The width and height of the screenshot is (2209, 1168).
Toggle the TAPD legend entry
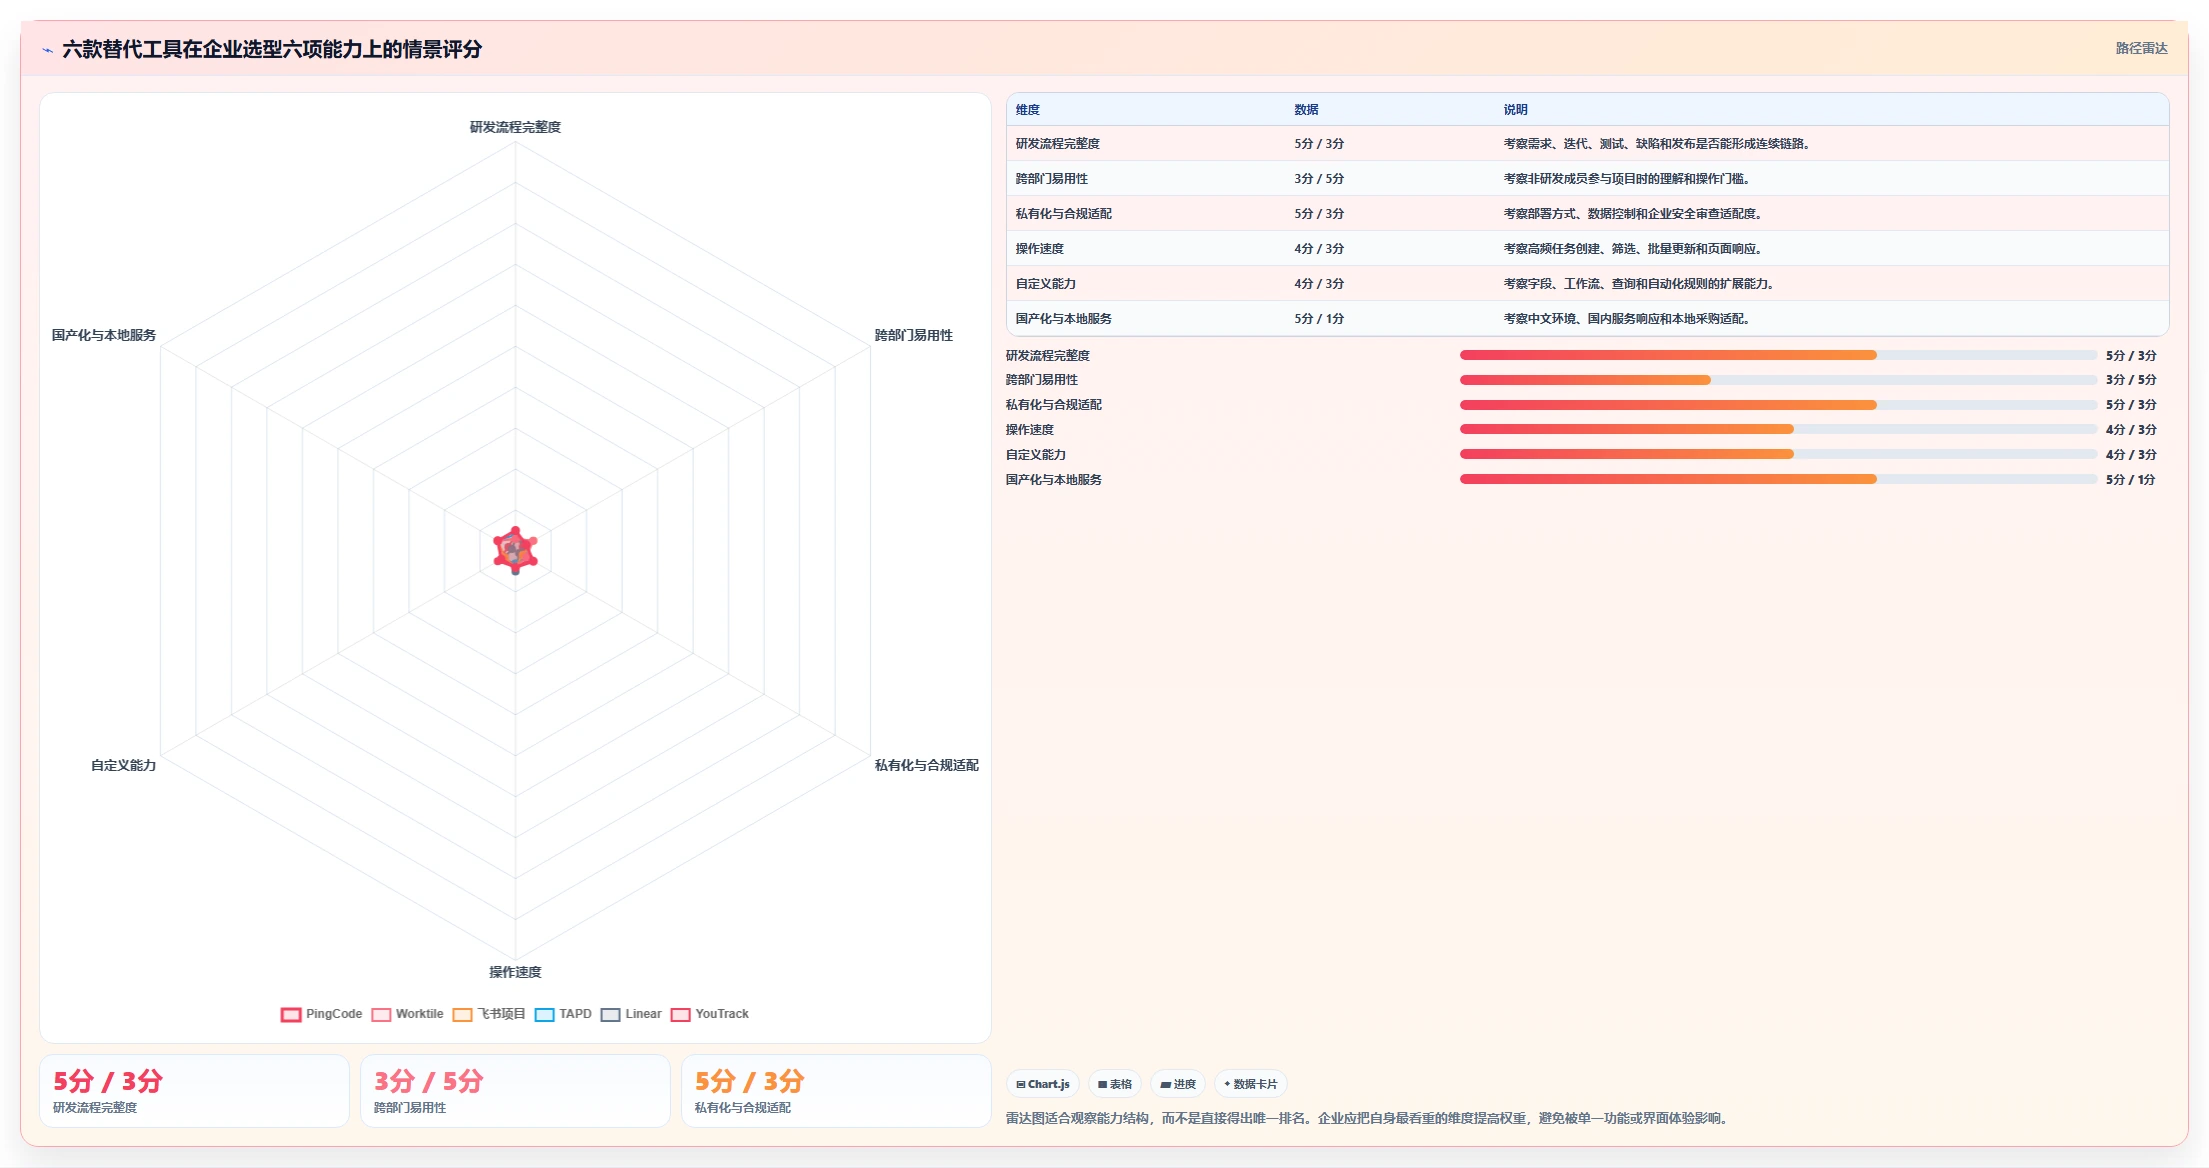(x=563, y=1014)
